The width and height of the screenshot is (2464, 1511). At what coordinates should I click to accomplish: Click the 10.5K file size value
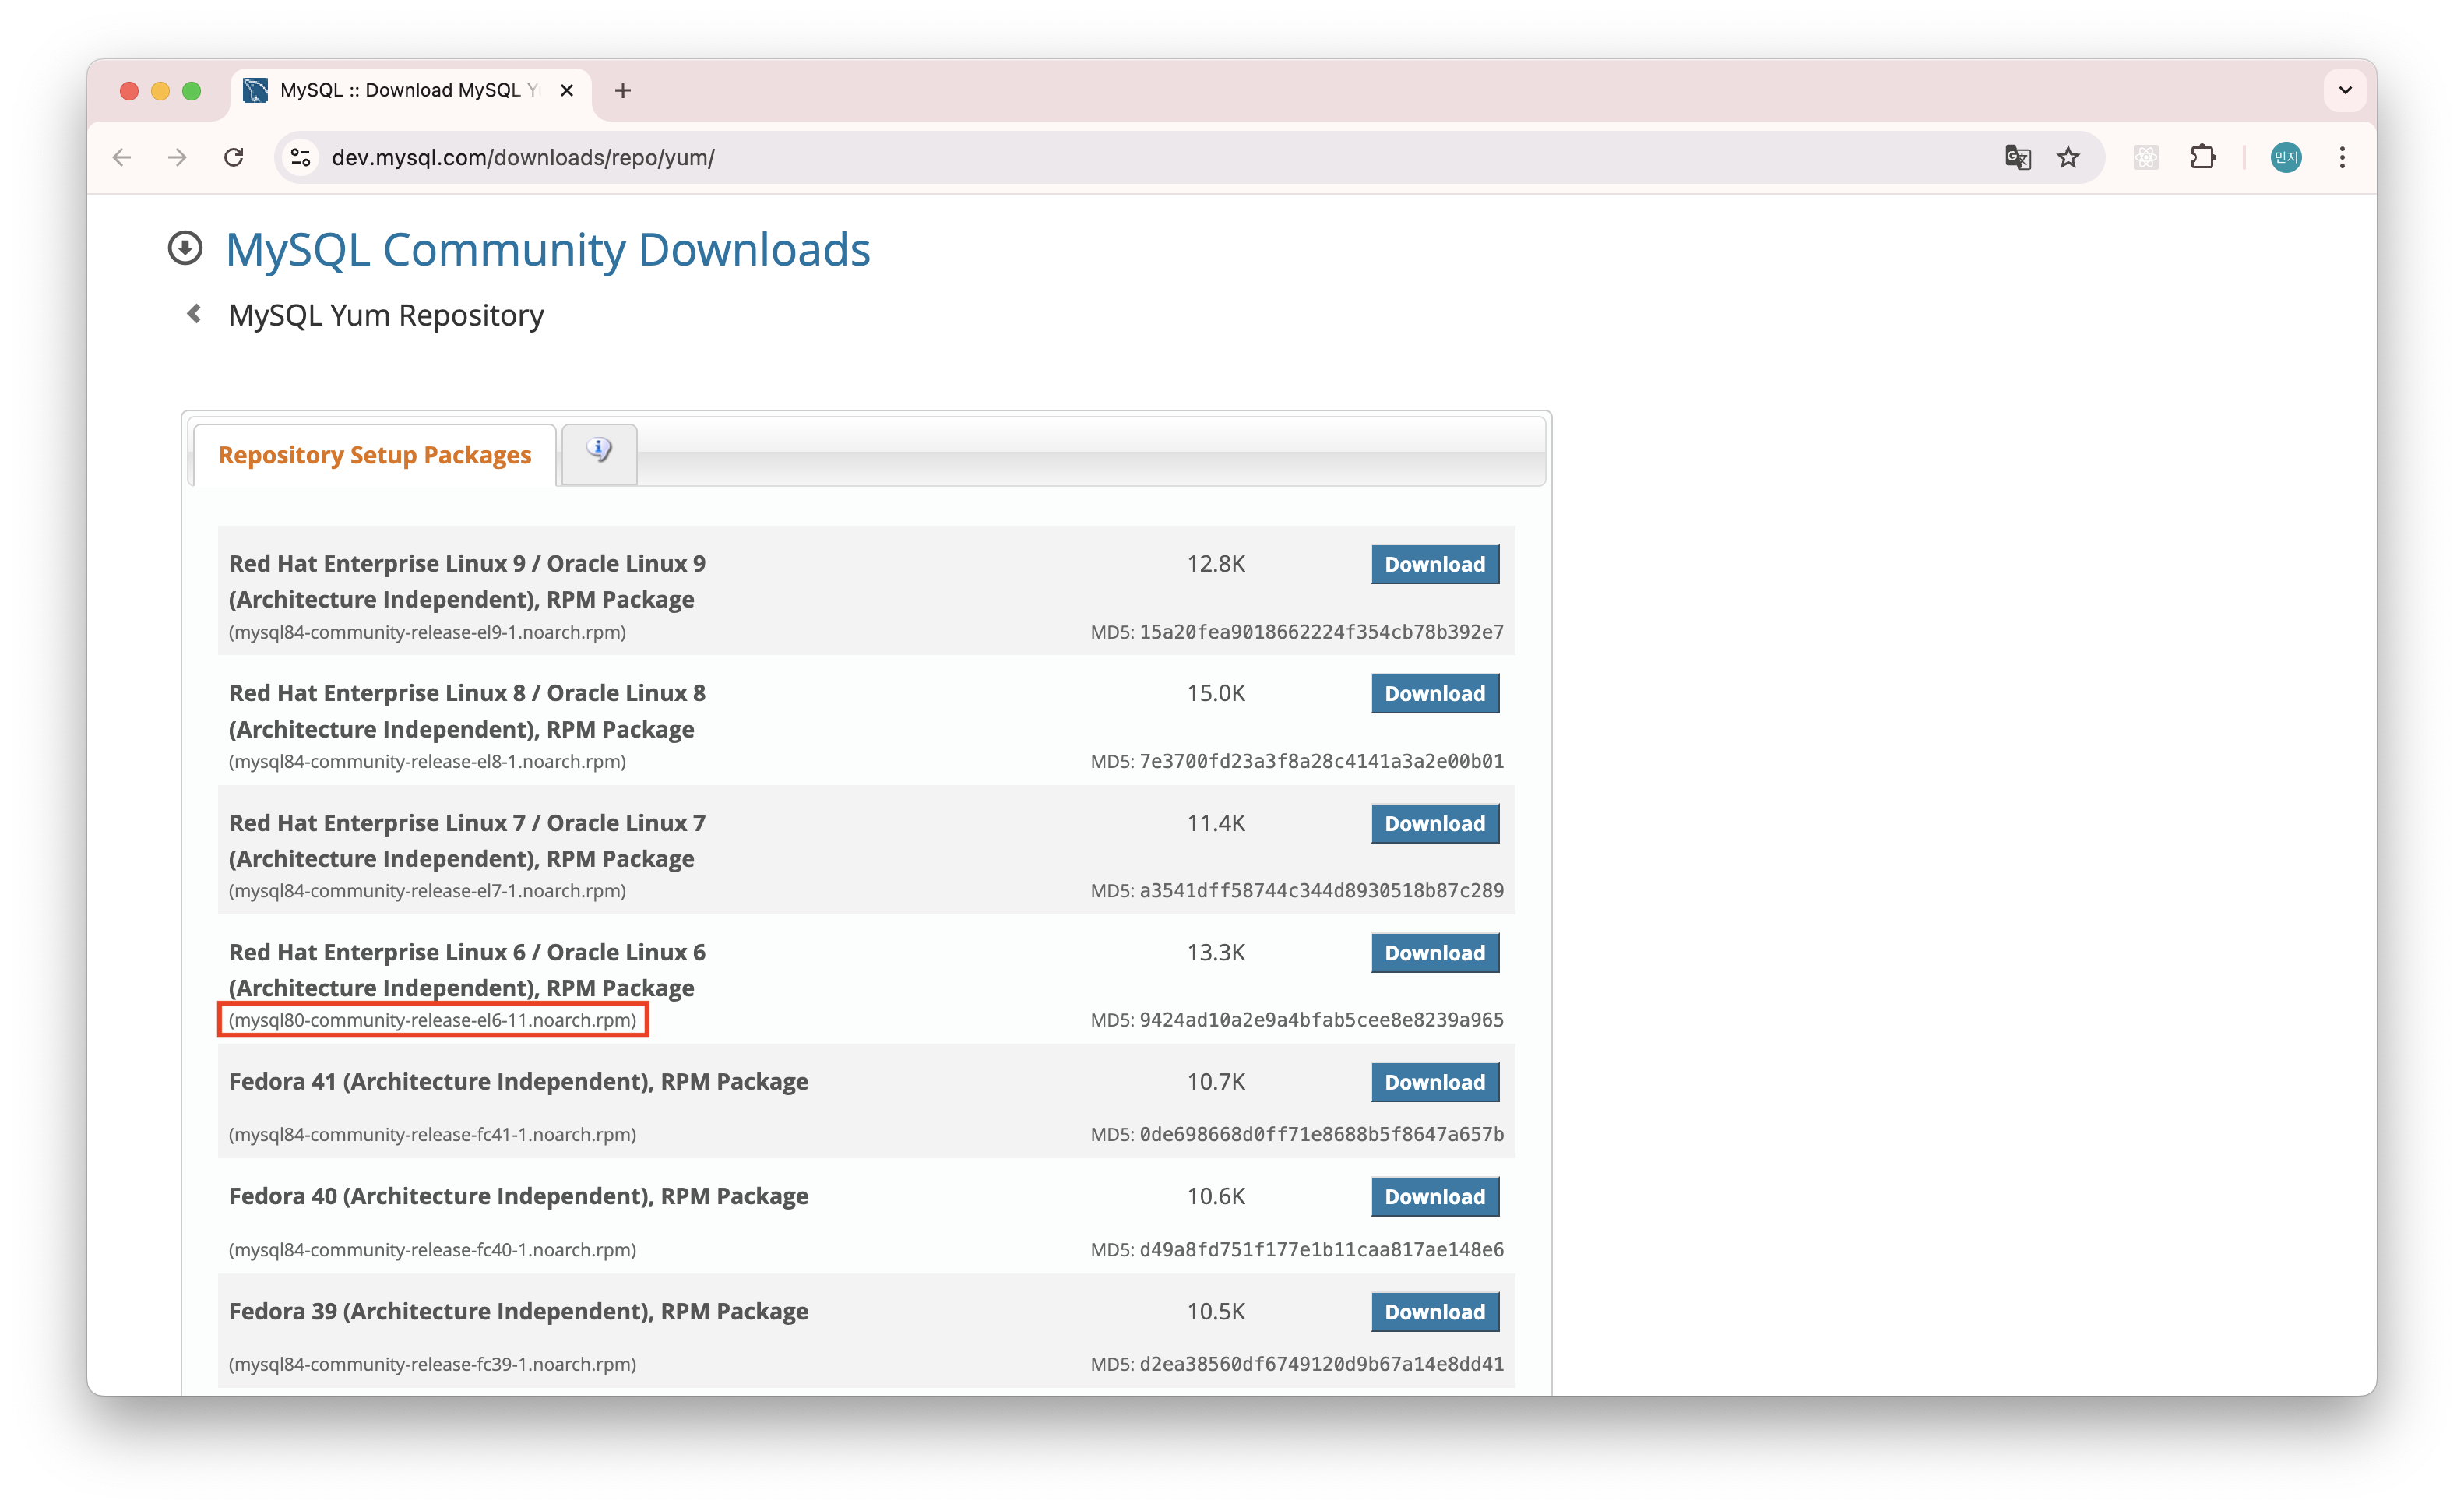[1216, 1311]
